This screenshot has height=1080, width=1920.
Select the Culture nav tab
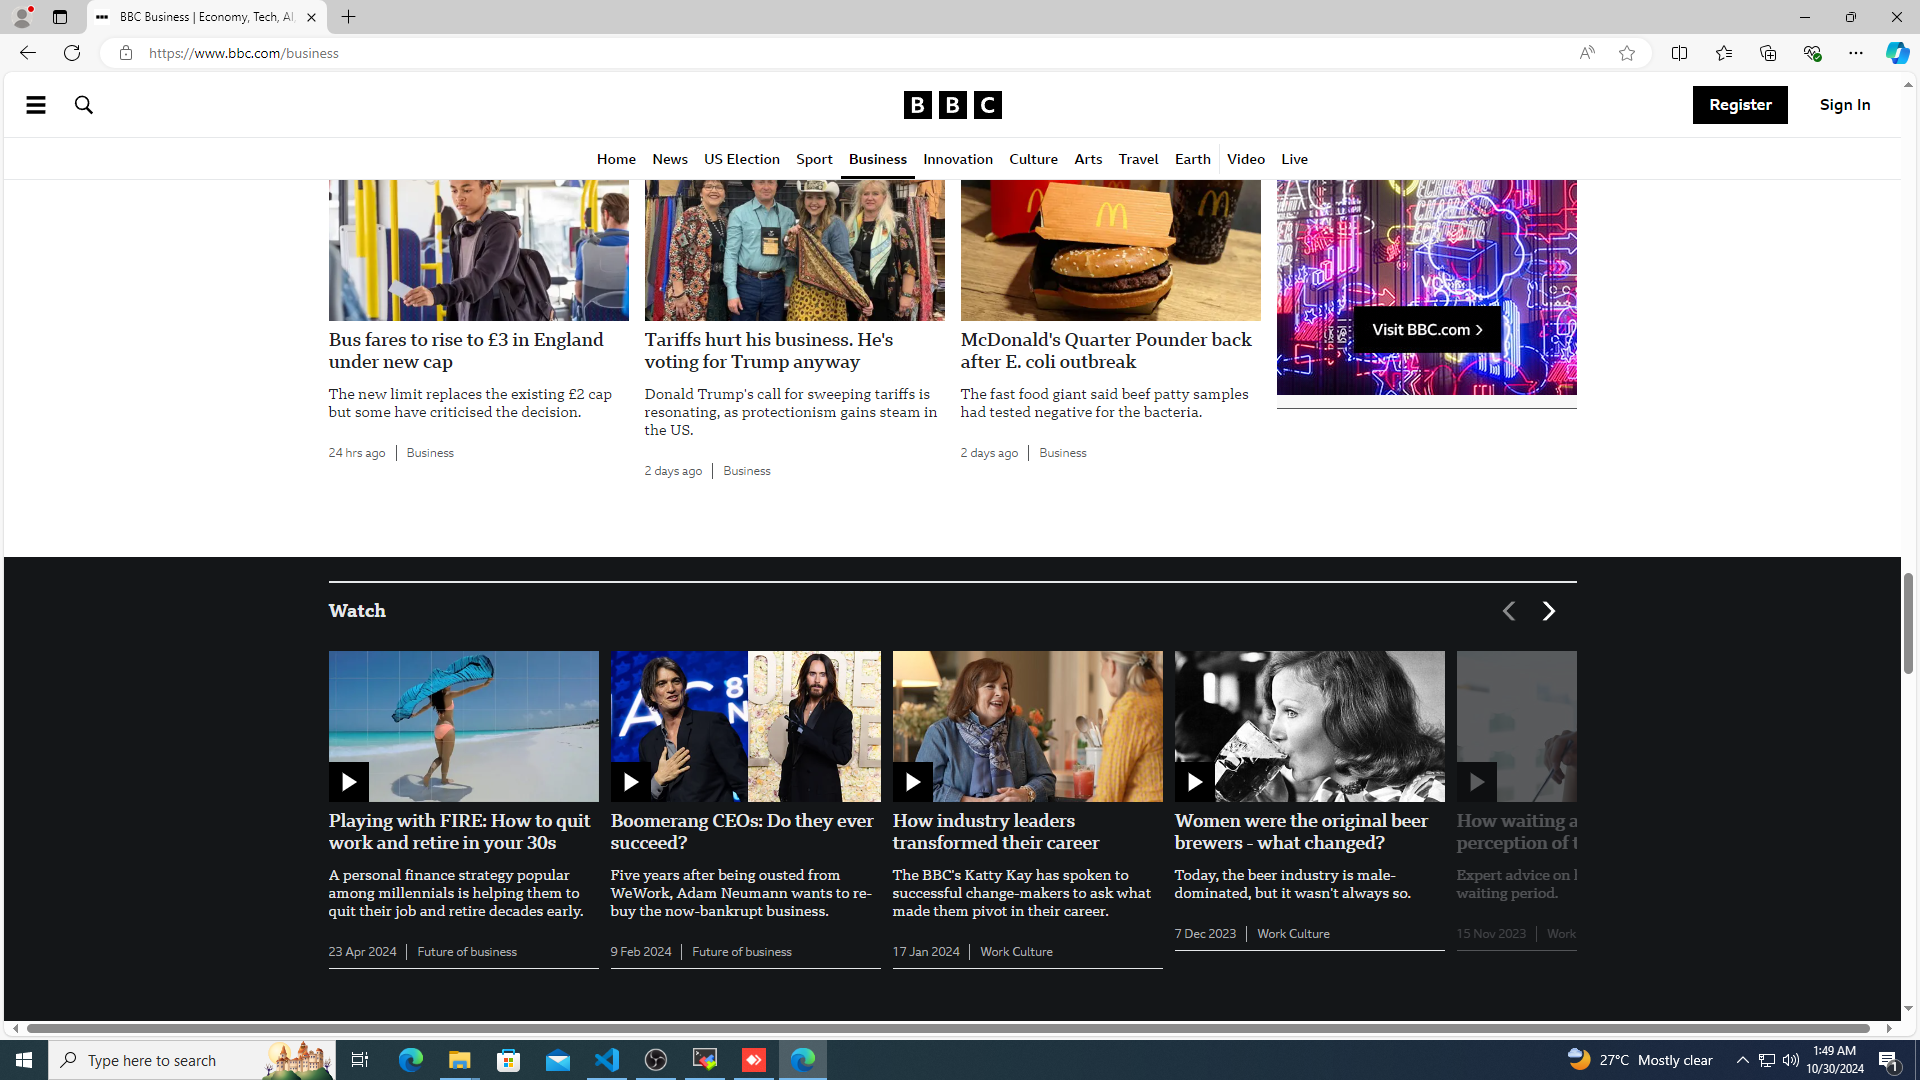[x=1033, y=159]
